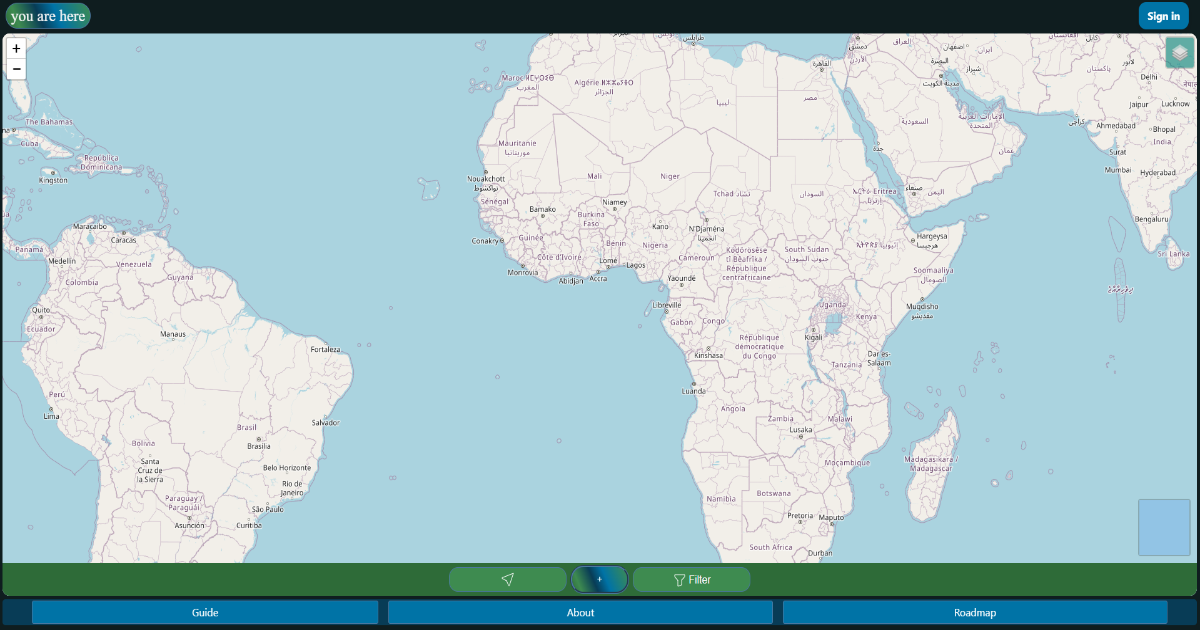Click the Tanzania label on the map
This screenshot has height=630, width=1200.
click(x=847, y=365)
